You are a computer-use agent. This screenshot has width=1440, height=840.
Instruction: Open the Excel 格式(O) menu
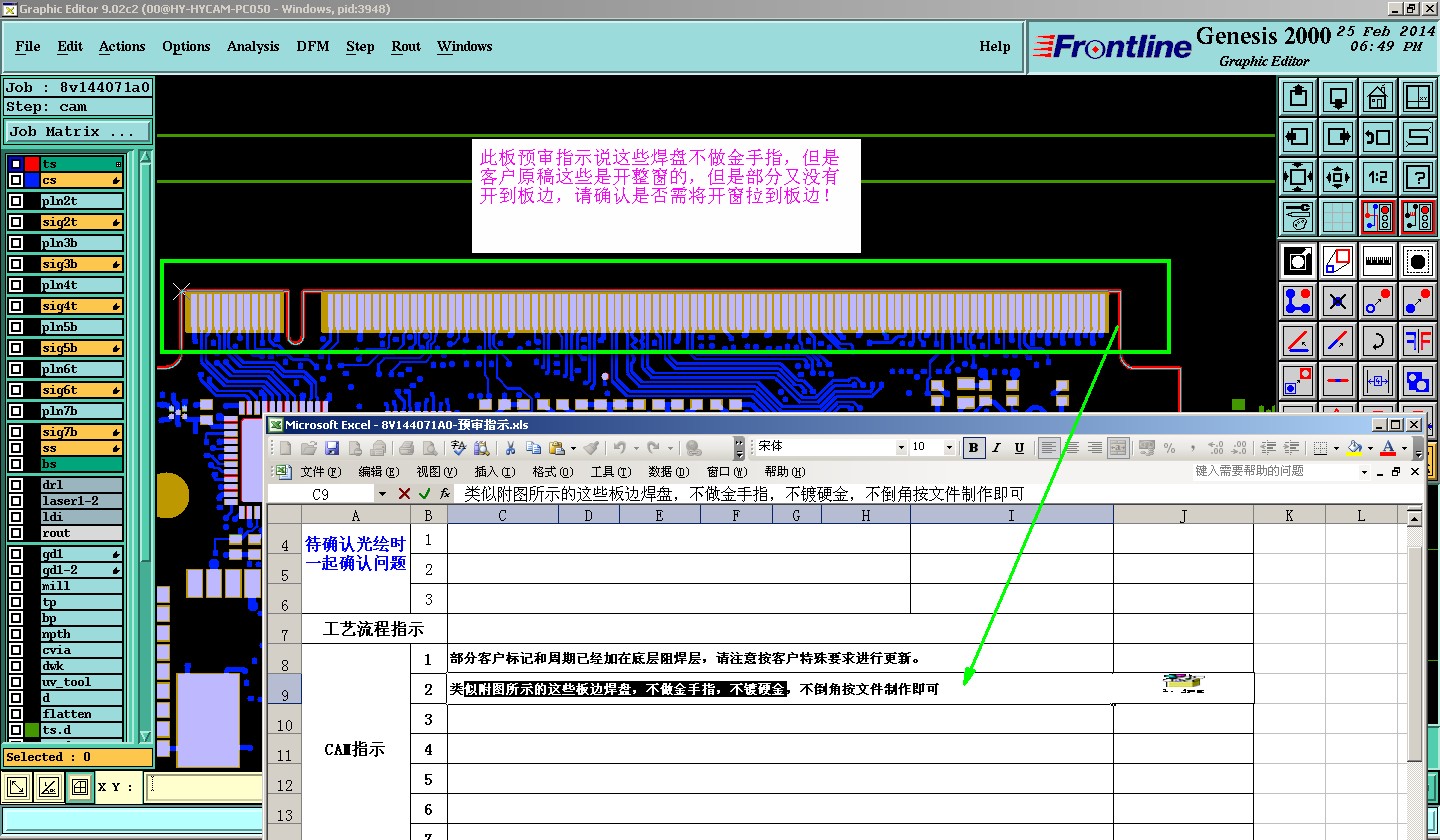pyautogui.click(x=551, y=472)
